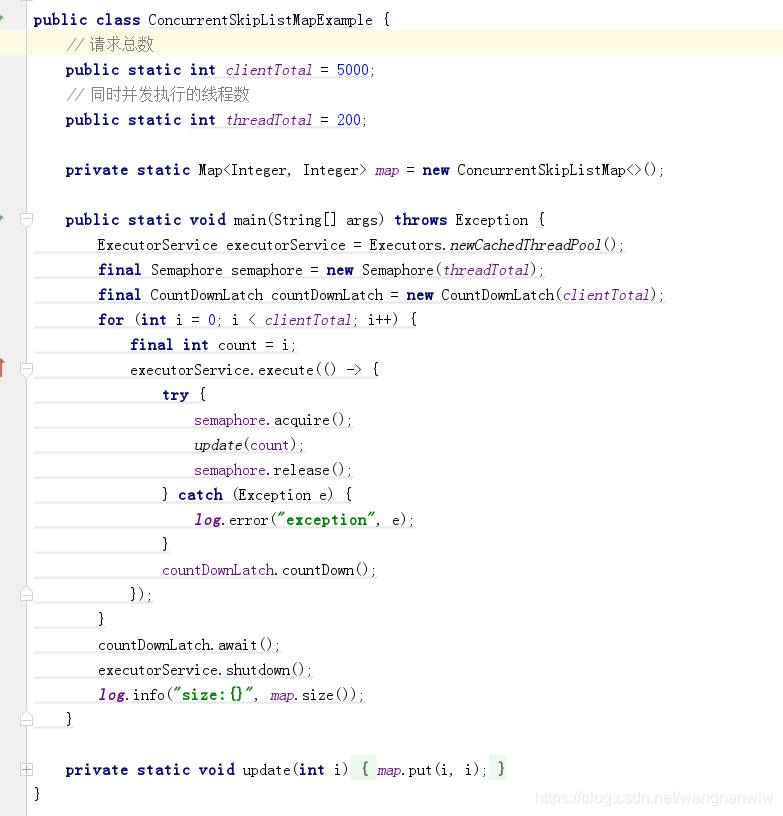Click the string literal "exception"
Screen dimensions: 783x816
point(326,520)
